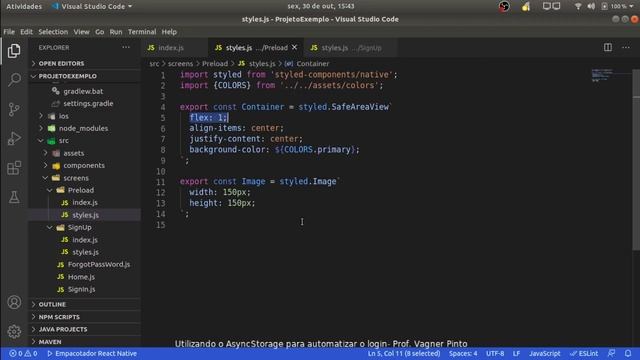Click the battery 100% indicator
This screenshot has width=640, height=360.
(x=614, y=6)
